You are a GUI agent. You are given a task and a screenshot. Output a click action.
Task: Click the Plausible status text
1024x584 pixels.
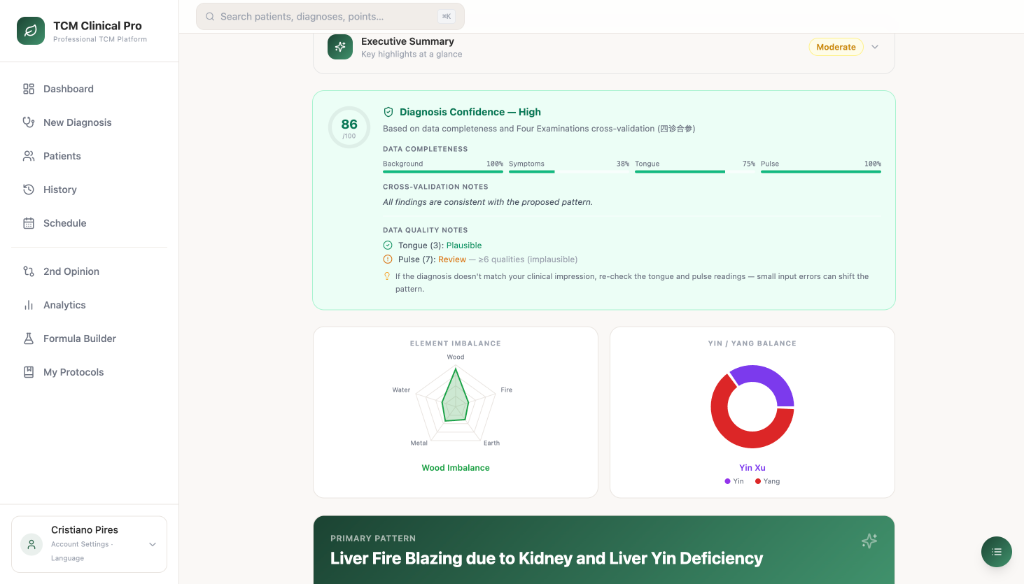click(464, 246)
